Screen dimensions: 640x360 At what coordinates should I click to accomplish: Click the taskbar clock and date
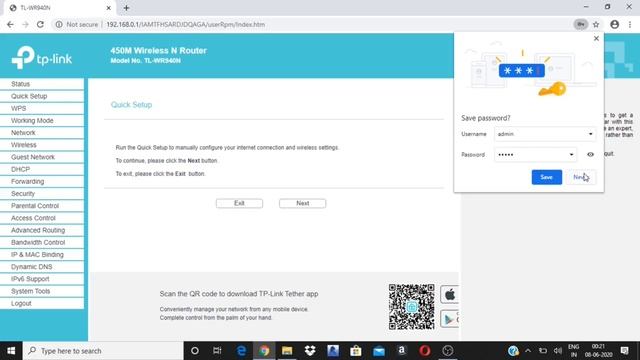click(x=598, y=351)
